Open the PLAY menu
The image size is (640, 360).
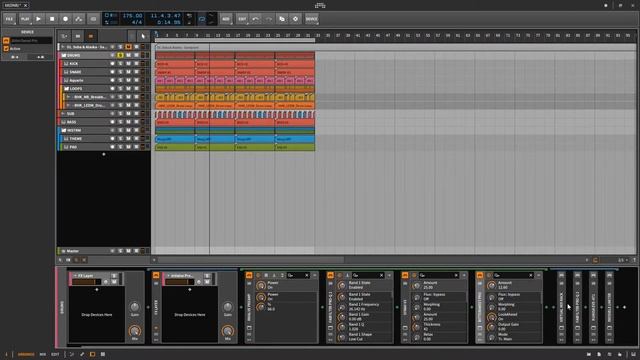pos(25,19)
